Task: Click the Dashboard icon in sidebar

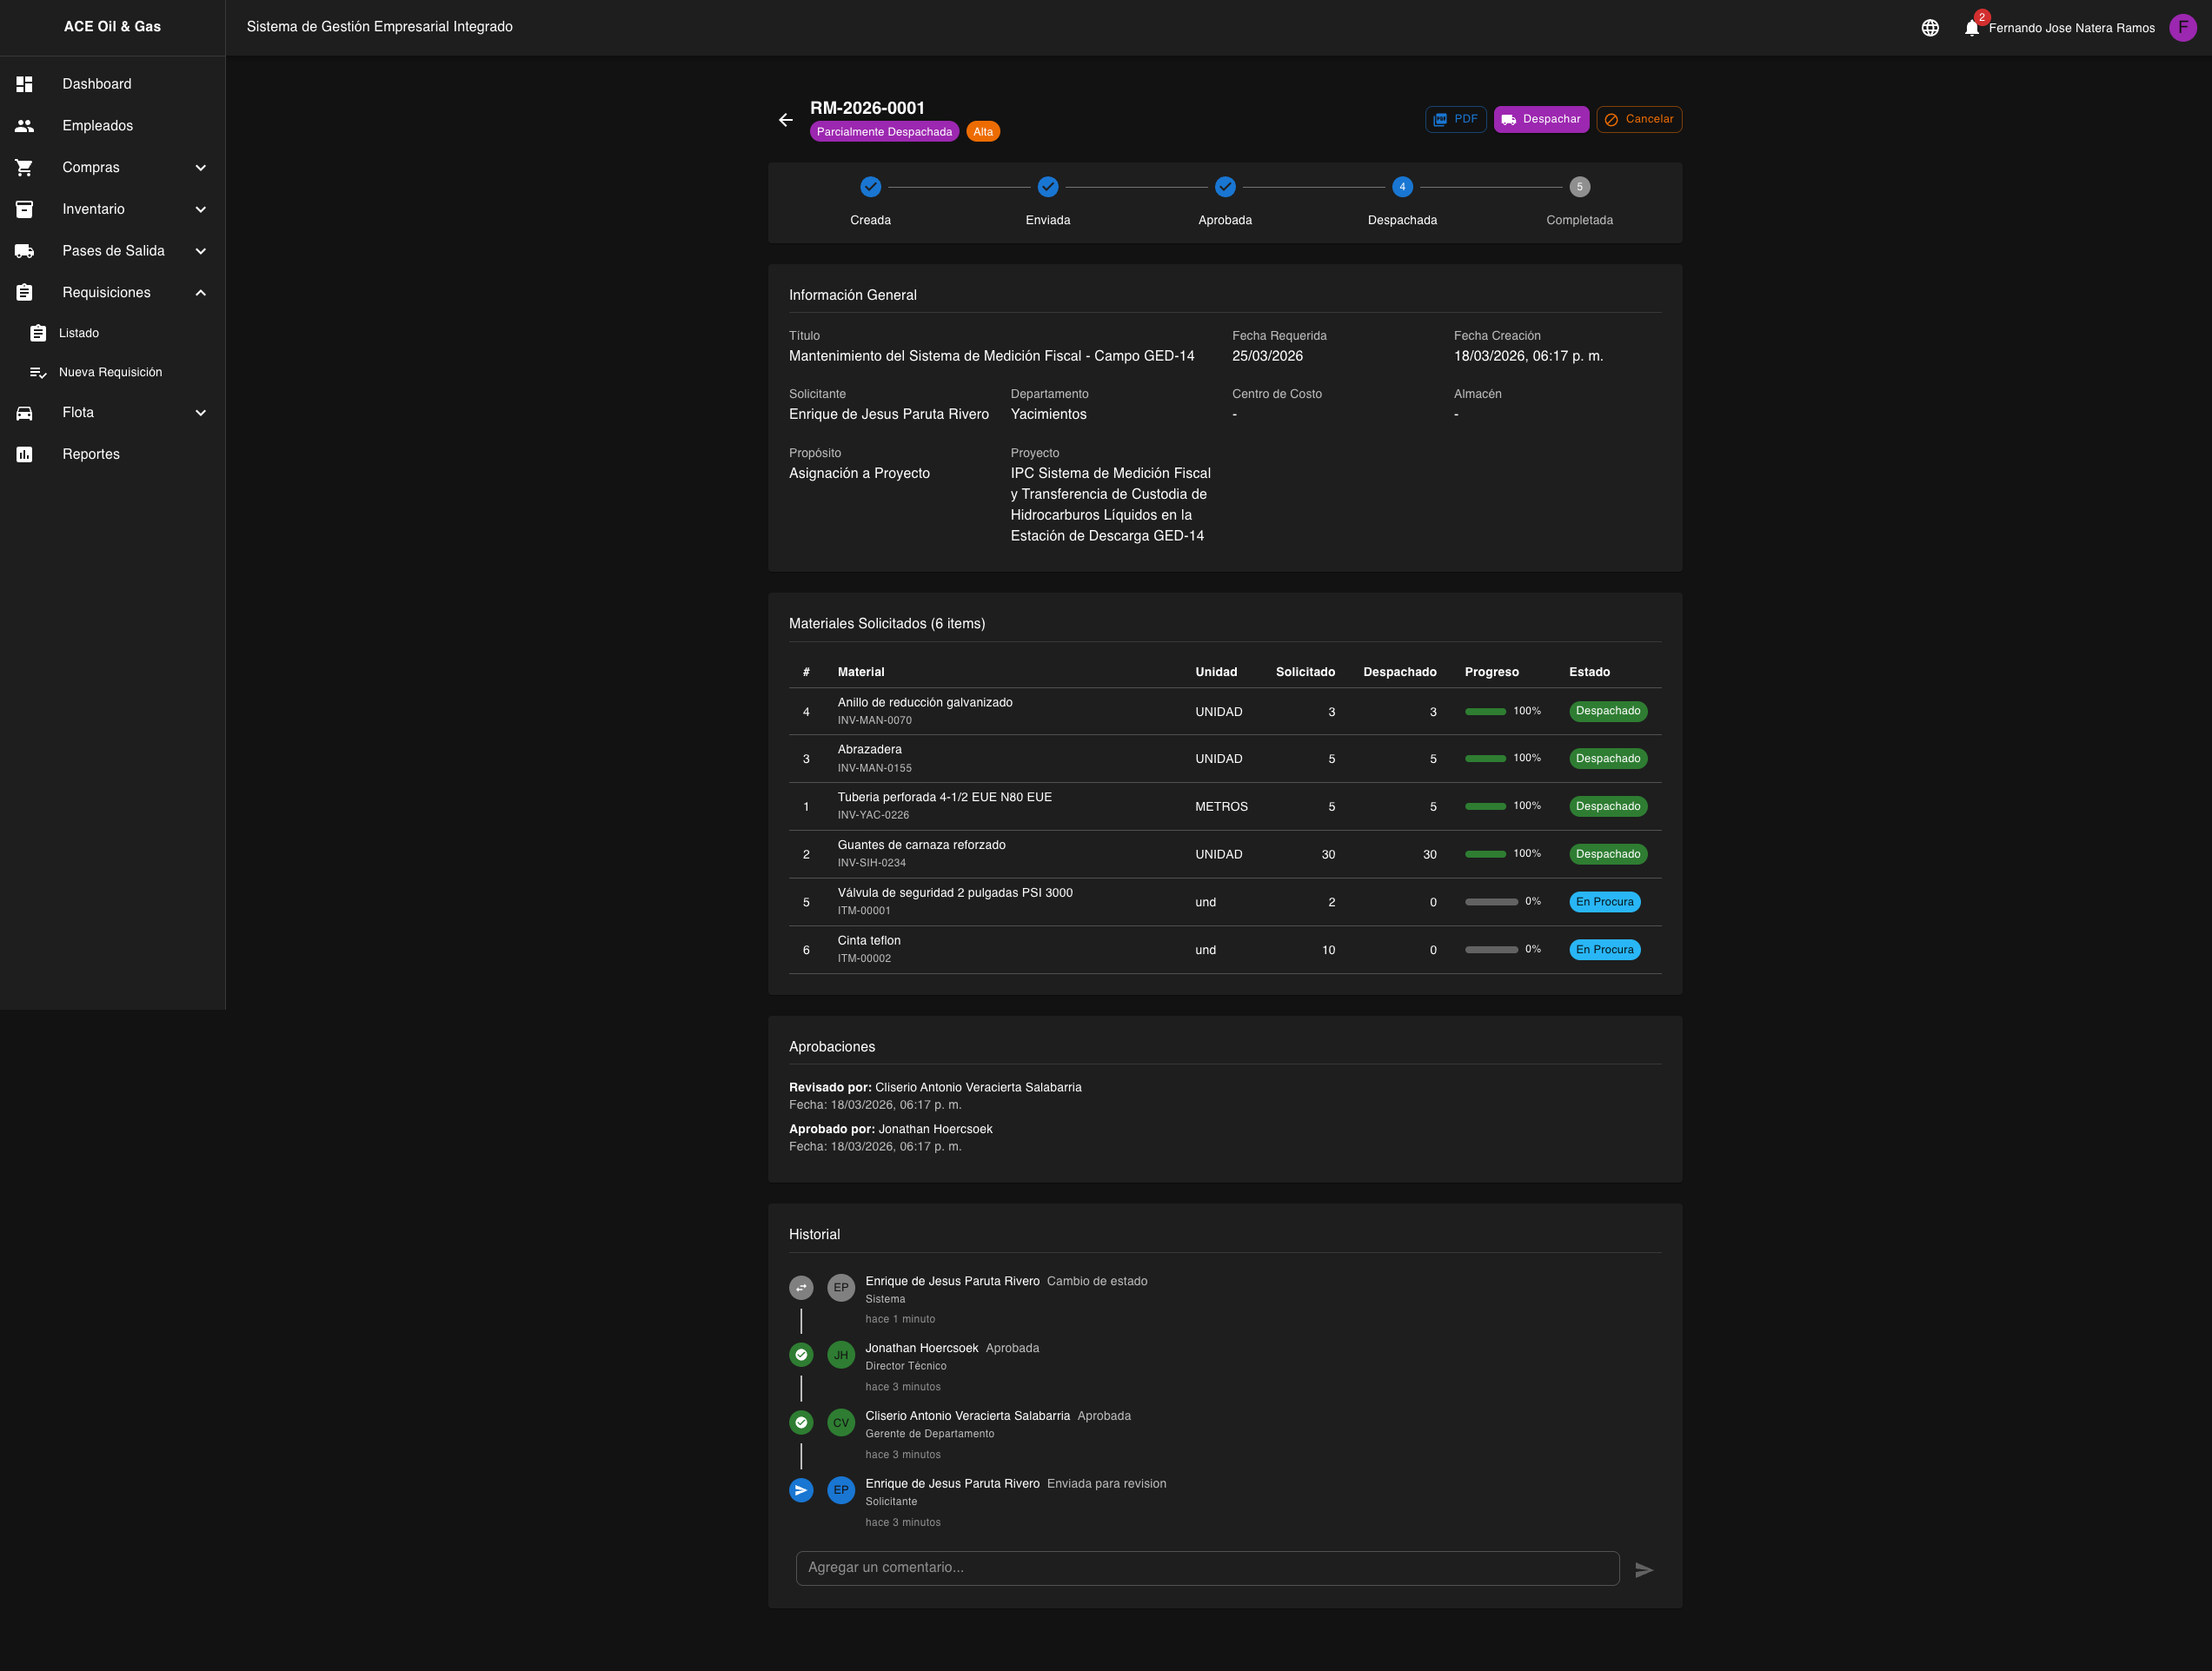Action: (x=25, y=84)
